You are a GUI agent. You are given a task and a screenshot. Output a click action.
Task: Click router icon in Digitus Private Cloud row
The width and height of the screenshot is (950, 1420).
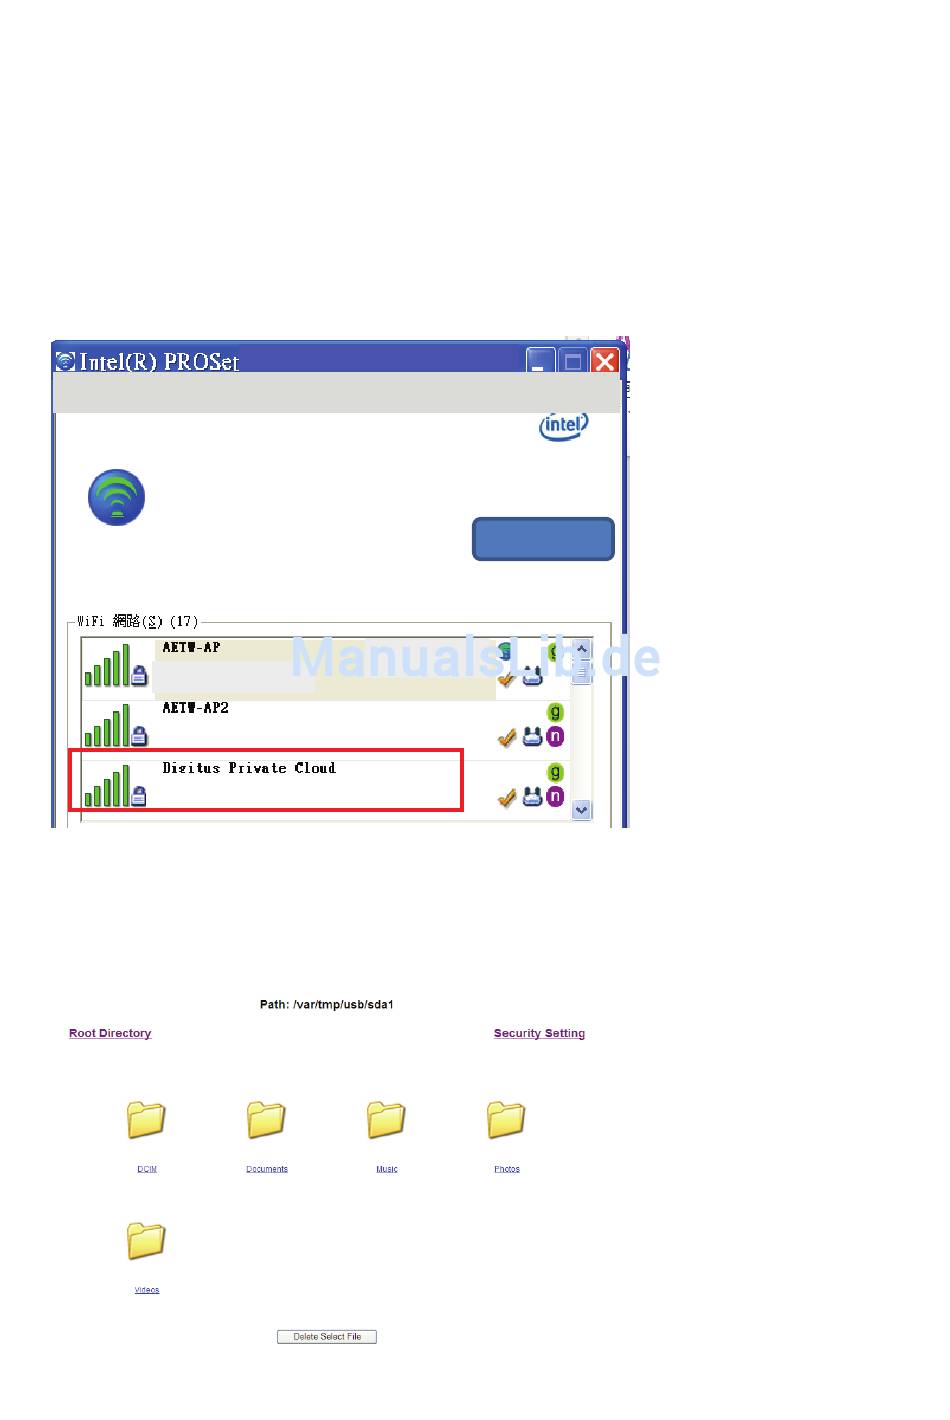[x=532, y=797]
